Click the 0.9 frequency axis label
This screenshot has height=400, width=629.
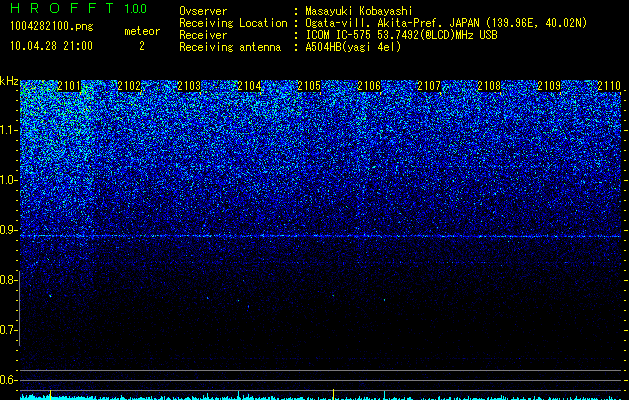coord(8,230)
